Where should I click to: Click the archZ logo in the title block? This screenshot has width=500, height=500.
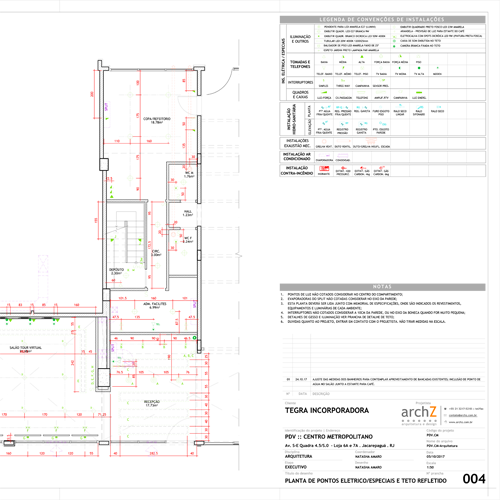click(x=419, y=413)
